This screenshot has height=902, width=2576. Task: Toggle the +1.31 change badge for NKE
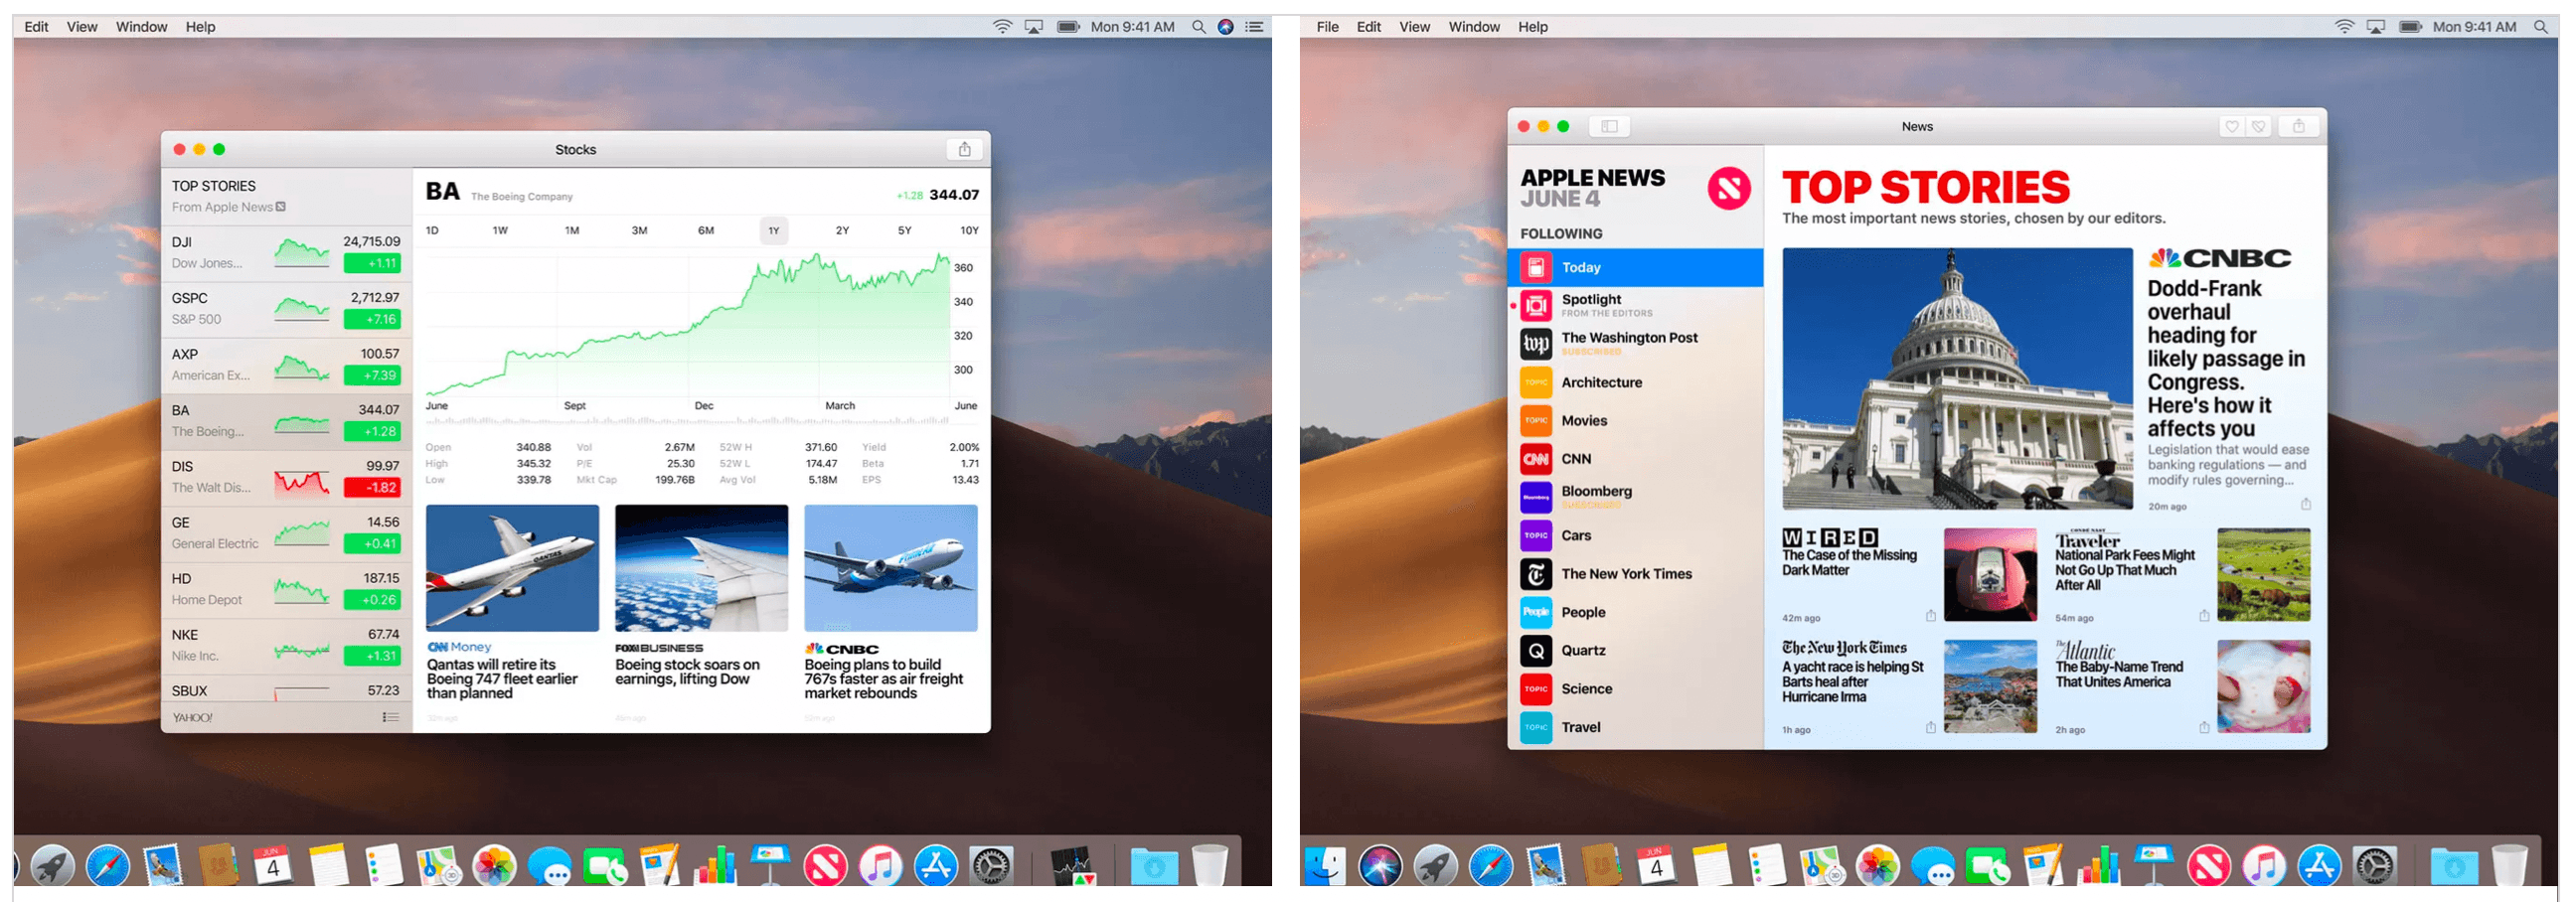(x=372, y=656)
